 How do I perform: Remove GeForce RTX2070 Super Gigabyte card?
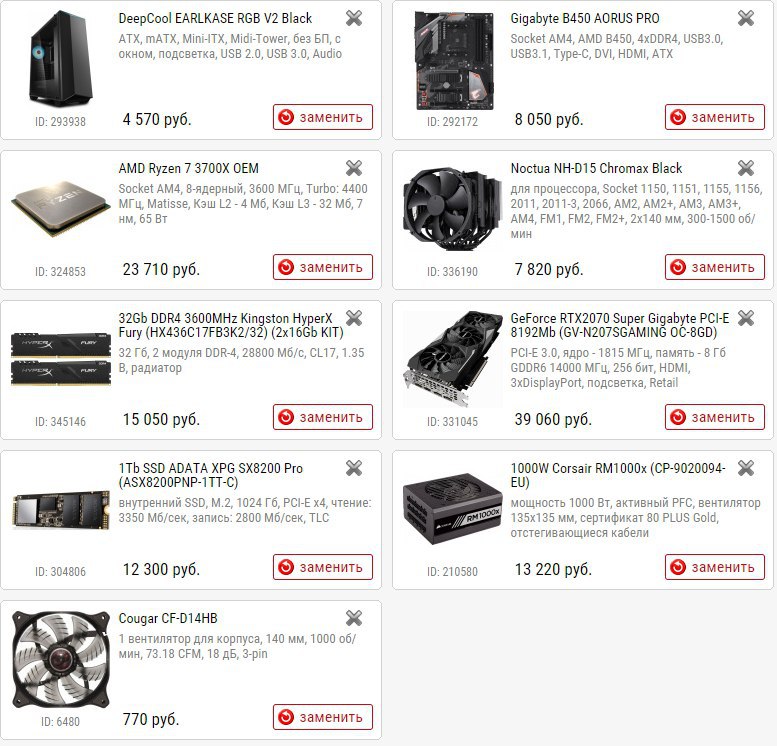746,318
